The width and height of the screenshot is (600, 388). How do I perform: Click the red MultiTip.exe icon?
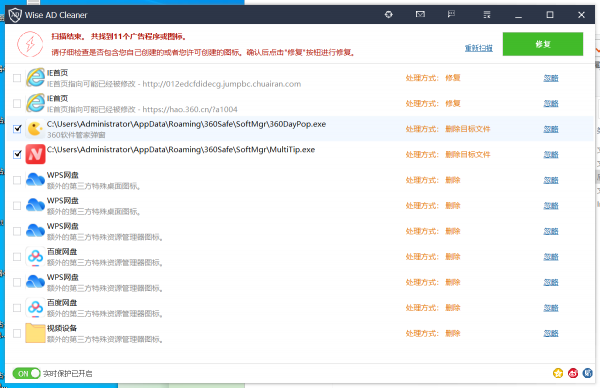(x=35, y=154)
